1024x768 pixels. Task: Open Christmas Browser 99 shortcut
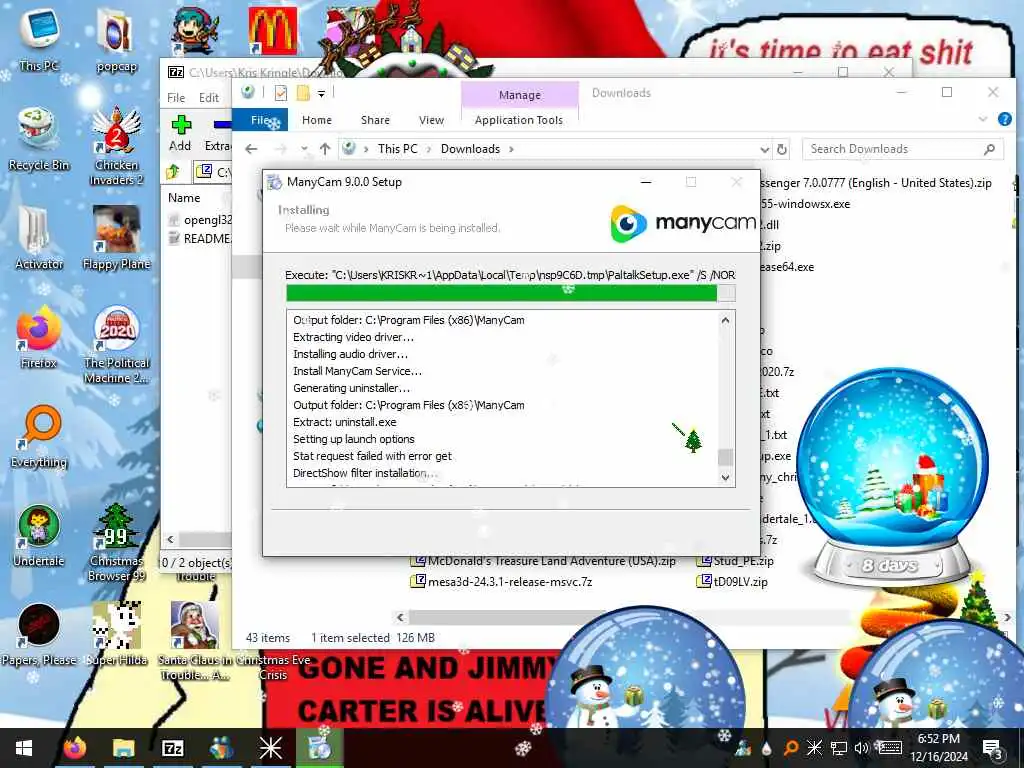(116, 542)
